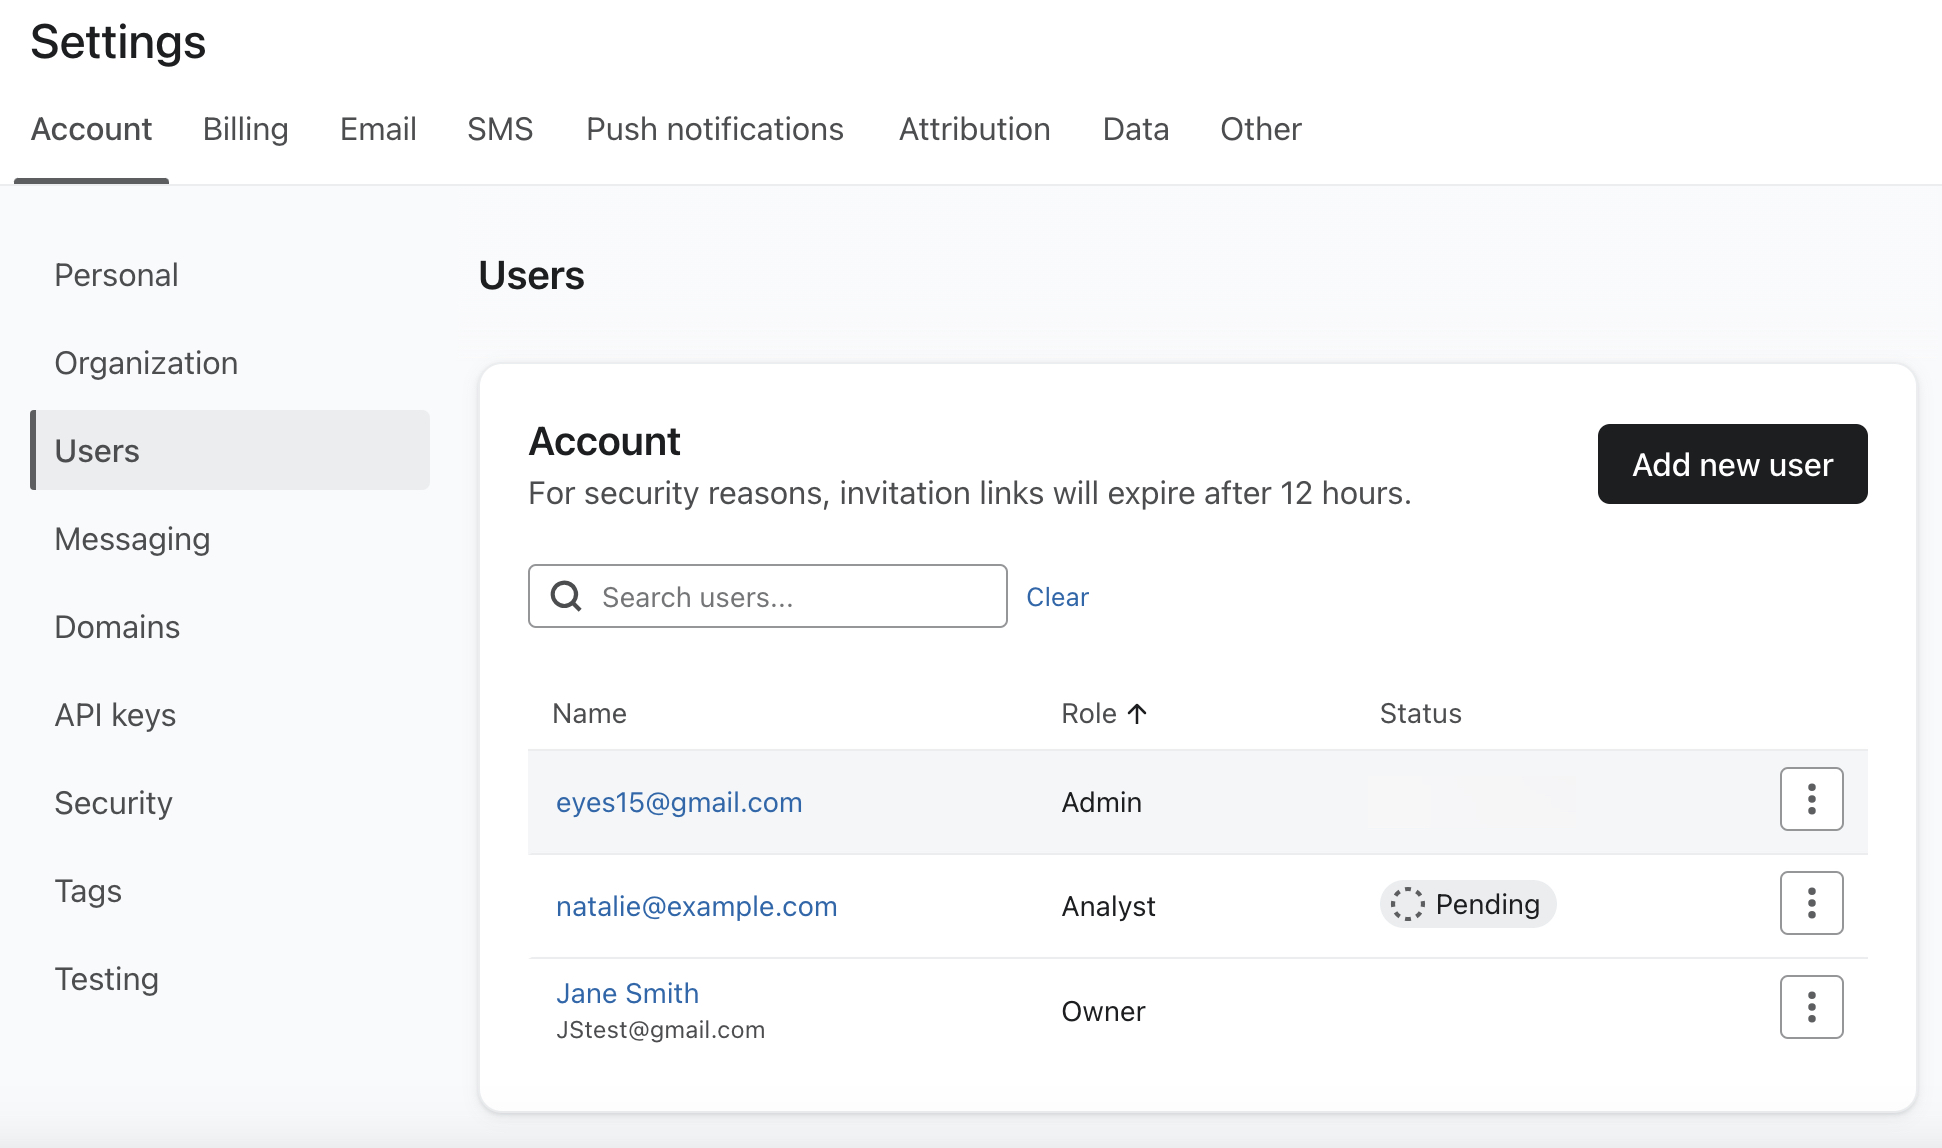
Task: Navigate to Organization settings section
Action: tap(146, 361)
